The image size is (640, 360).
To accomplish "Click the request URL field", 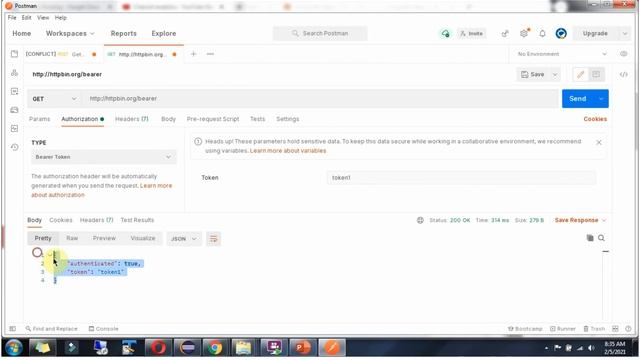I will click(x=321, y=99).
